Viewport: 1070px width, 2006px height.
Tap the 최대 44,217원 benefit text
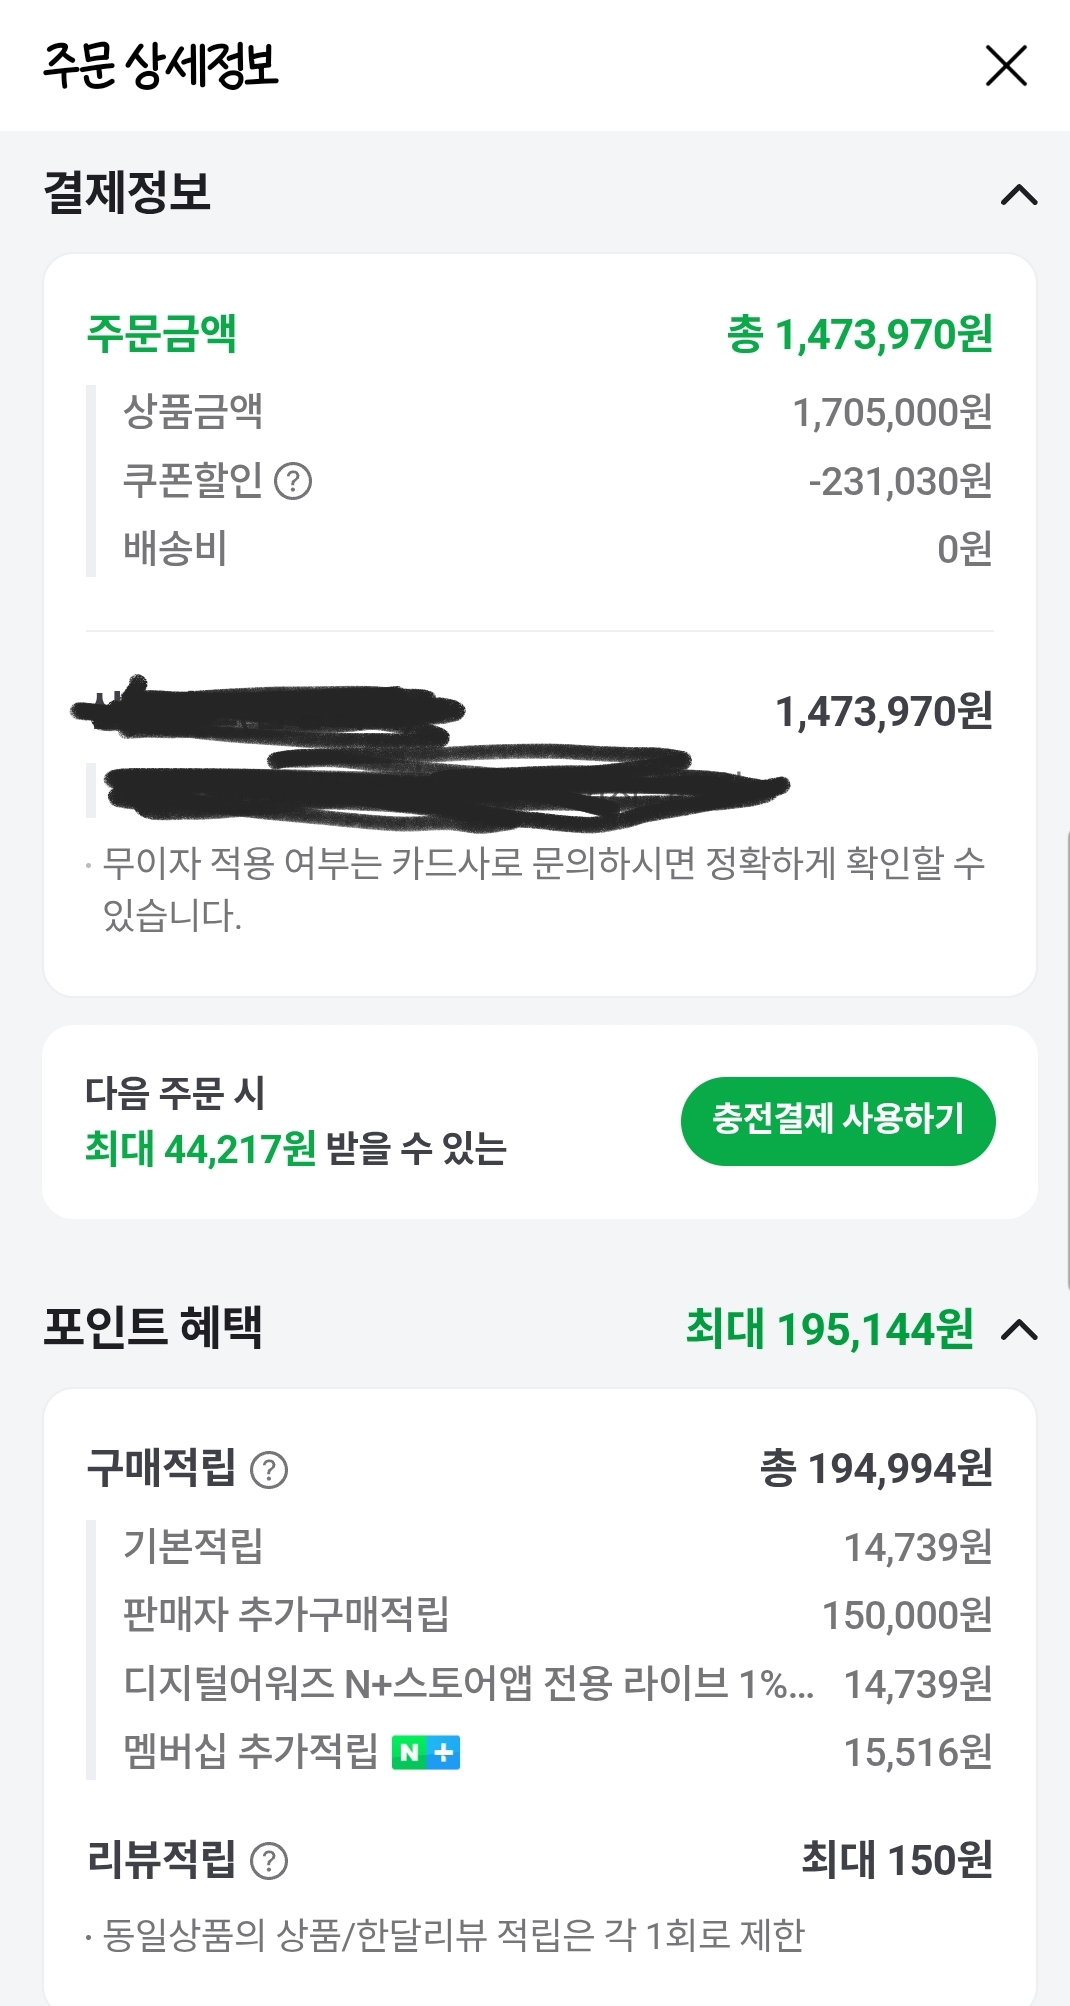[200, 1149]
